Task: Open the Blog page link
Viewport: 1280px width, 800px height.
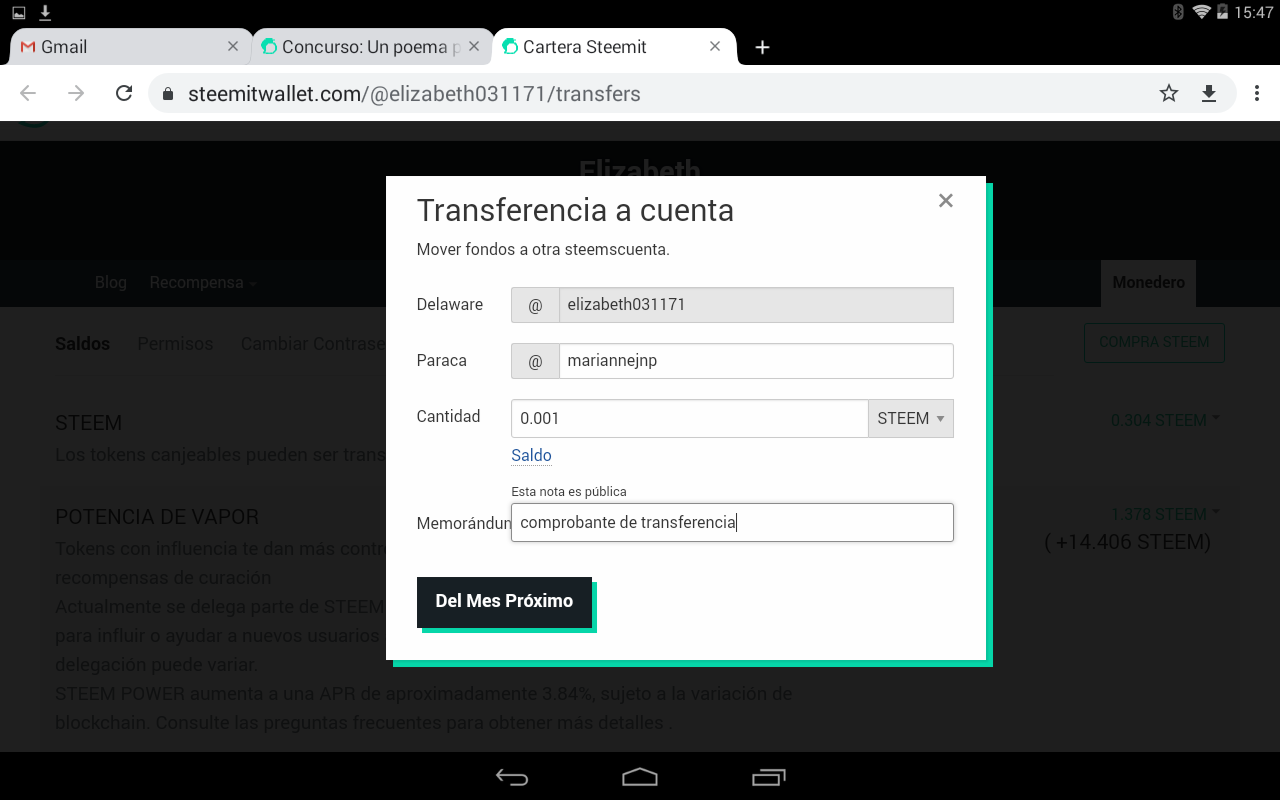Action: (x=111, y=282)
